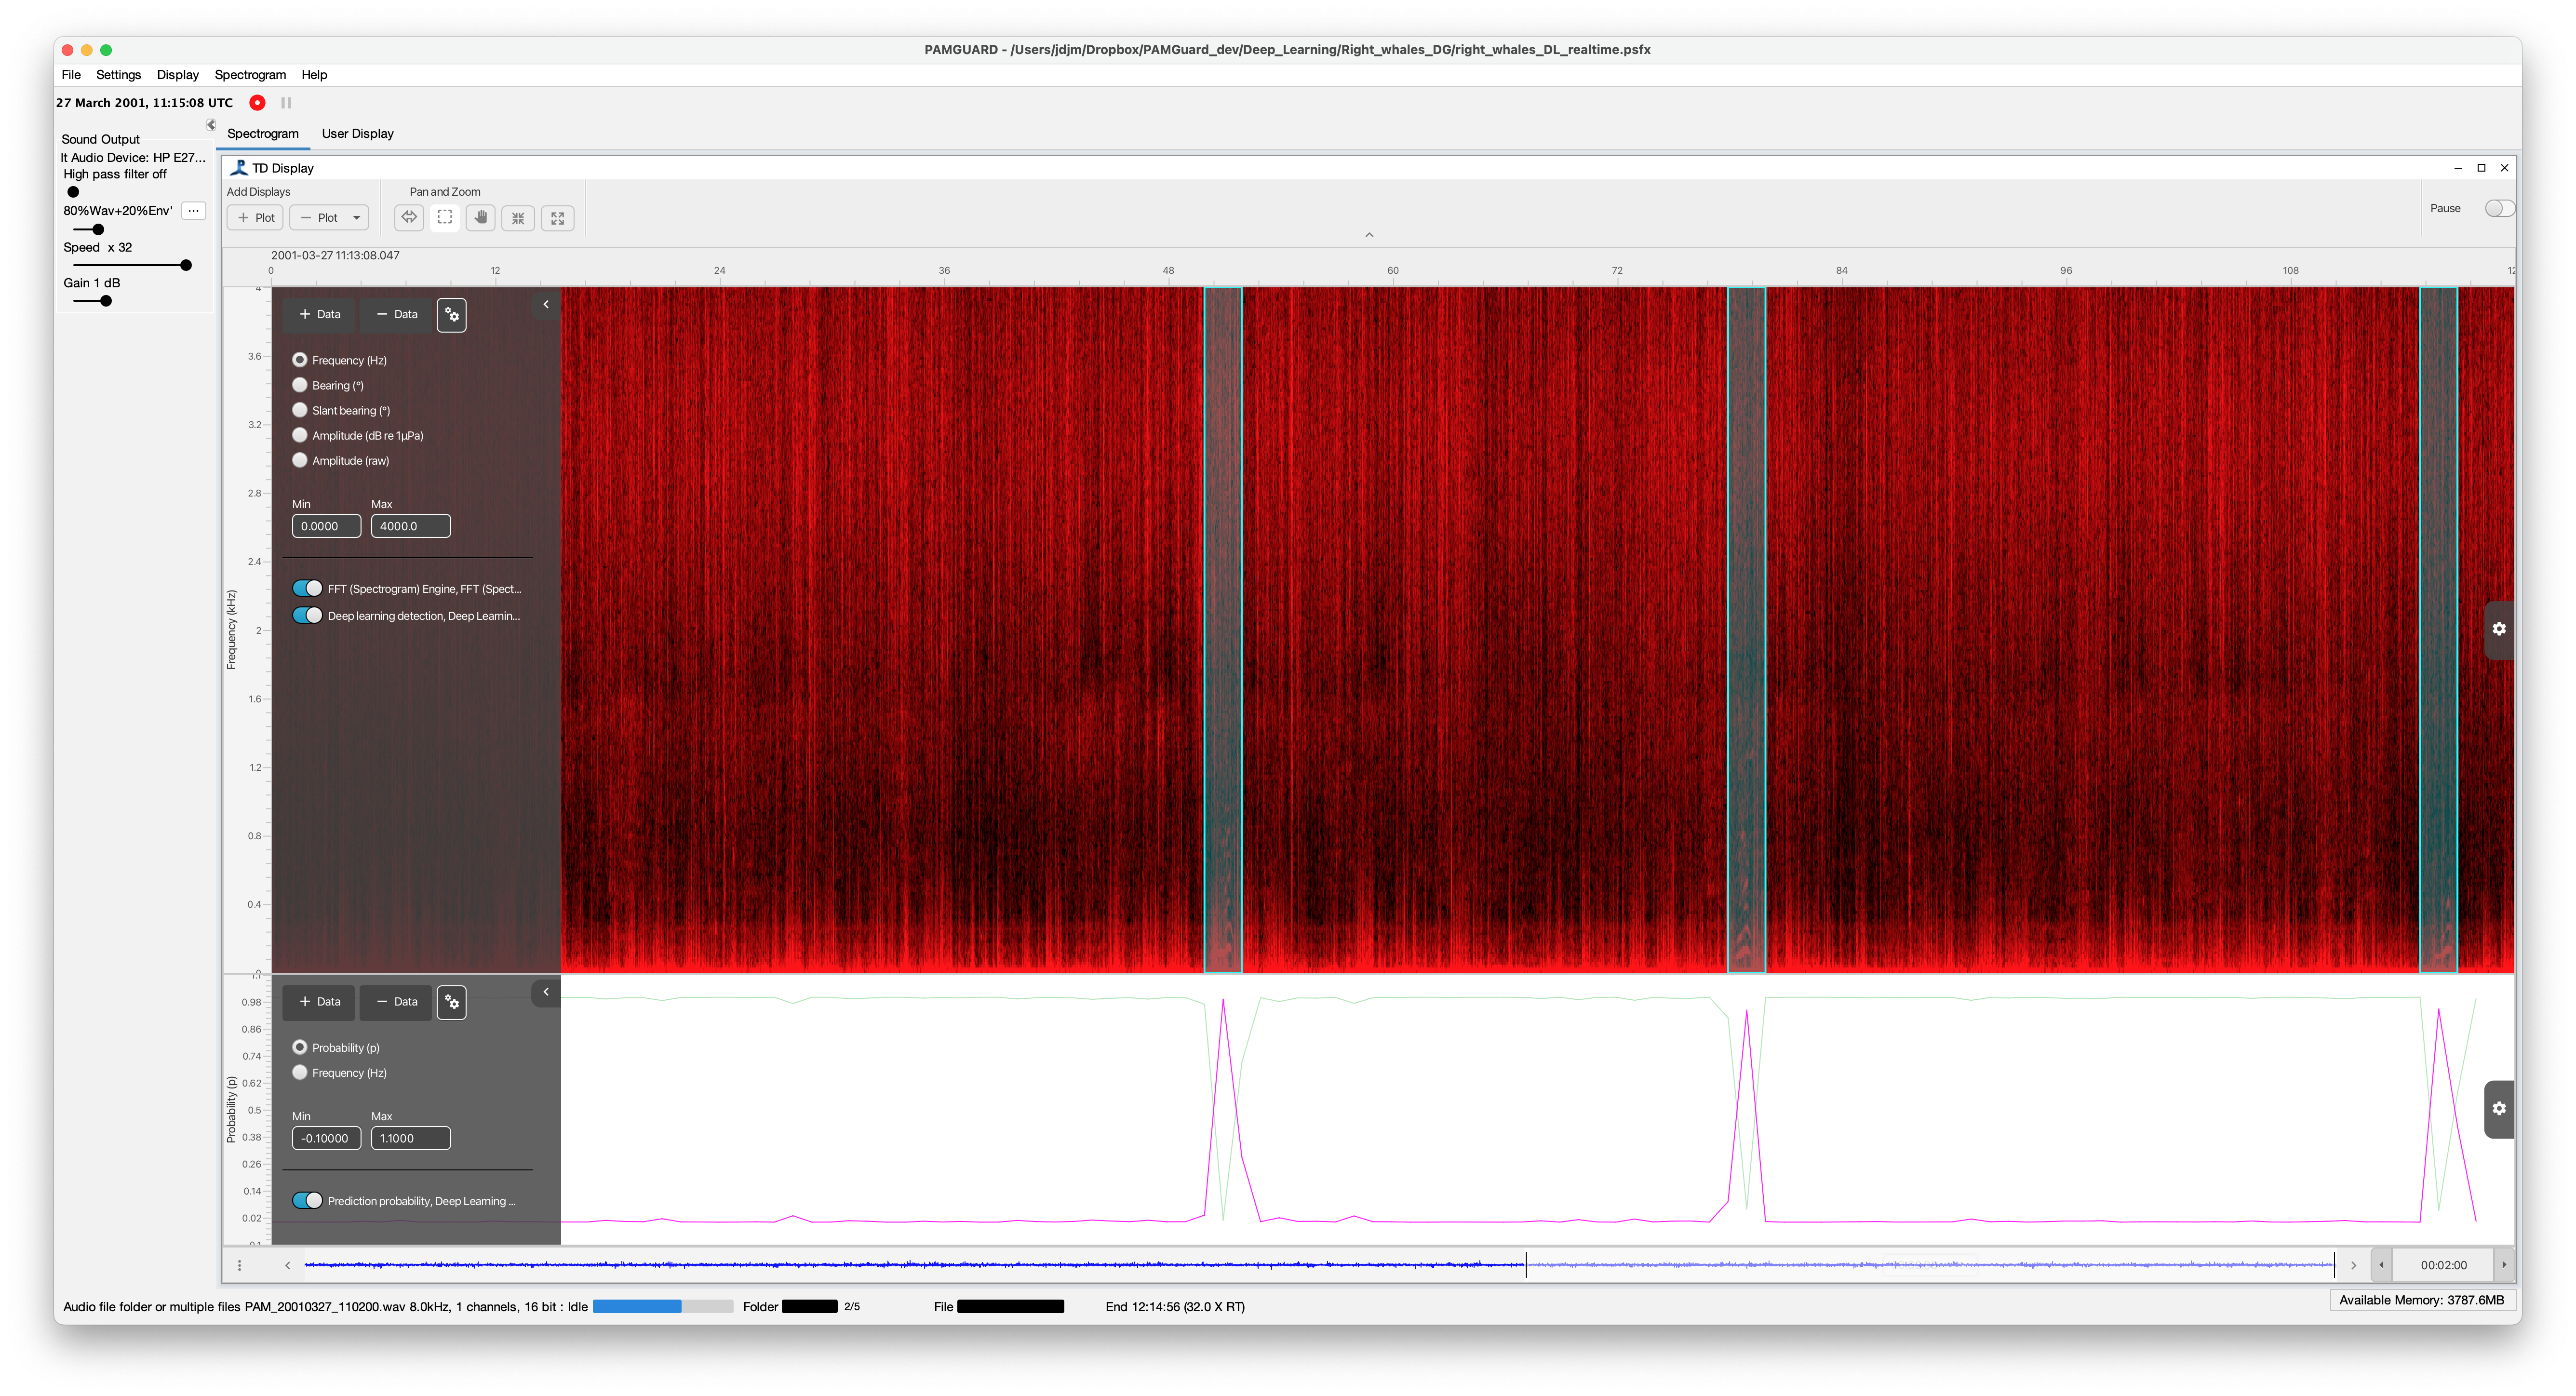The image size is (2576, 1396).
Task: Edit probability Min field -0.10000
Action: [326, 1138]
